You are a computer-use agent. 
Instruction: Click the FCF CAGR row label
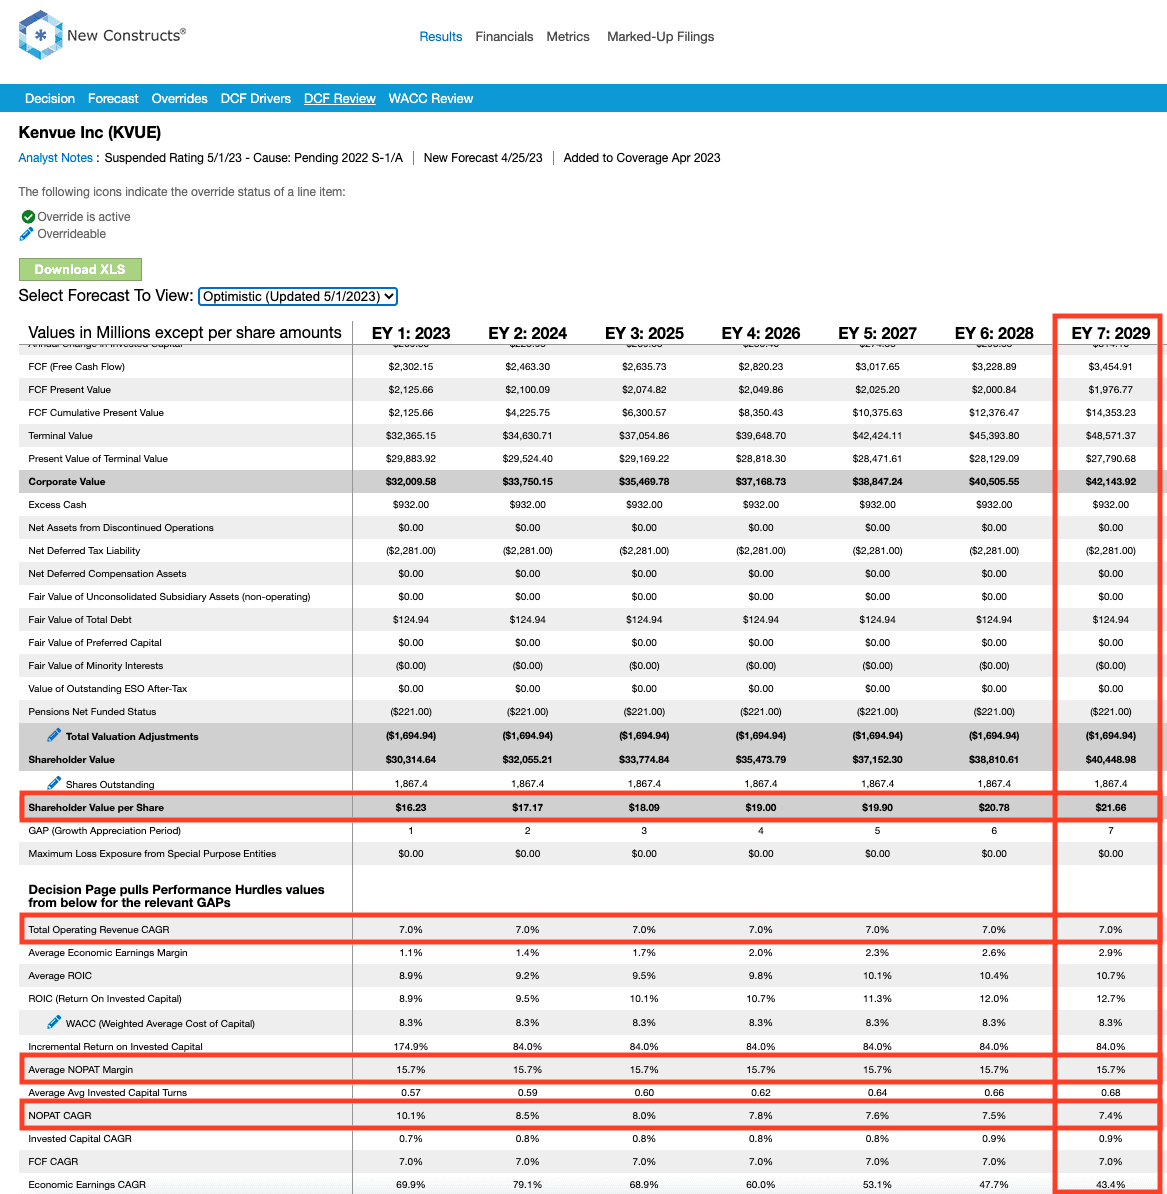point(53,1161)
